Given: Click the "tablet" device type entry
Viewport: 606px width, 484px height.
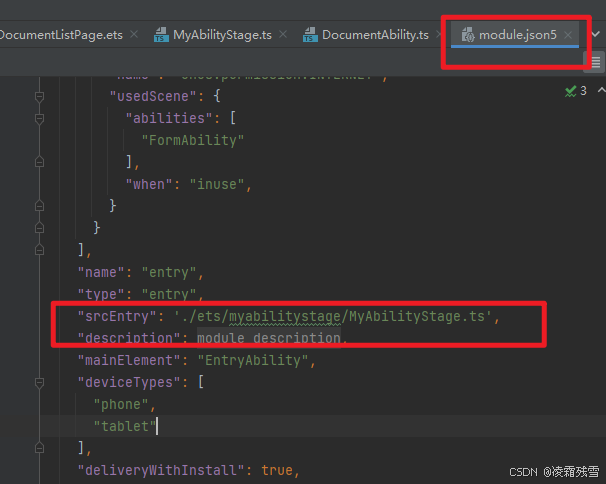Looking at the screenshot, I should coord(125,426).
